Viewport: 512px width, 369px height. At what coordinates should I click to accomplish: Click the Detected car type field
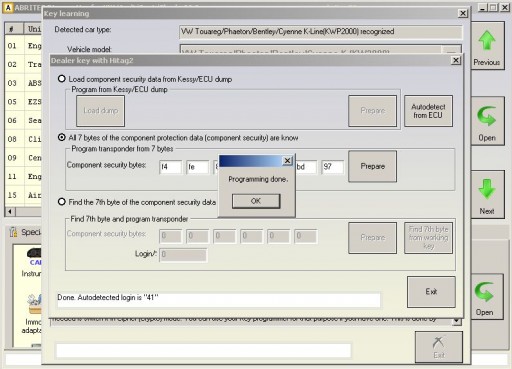(321, 32)
